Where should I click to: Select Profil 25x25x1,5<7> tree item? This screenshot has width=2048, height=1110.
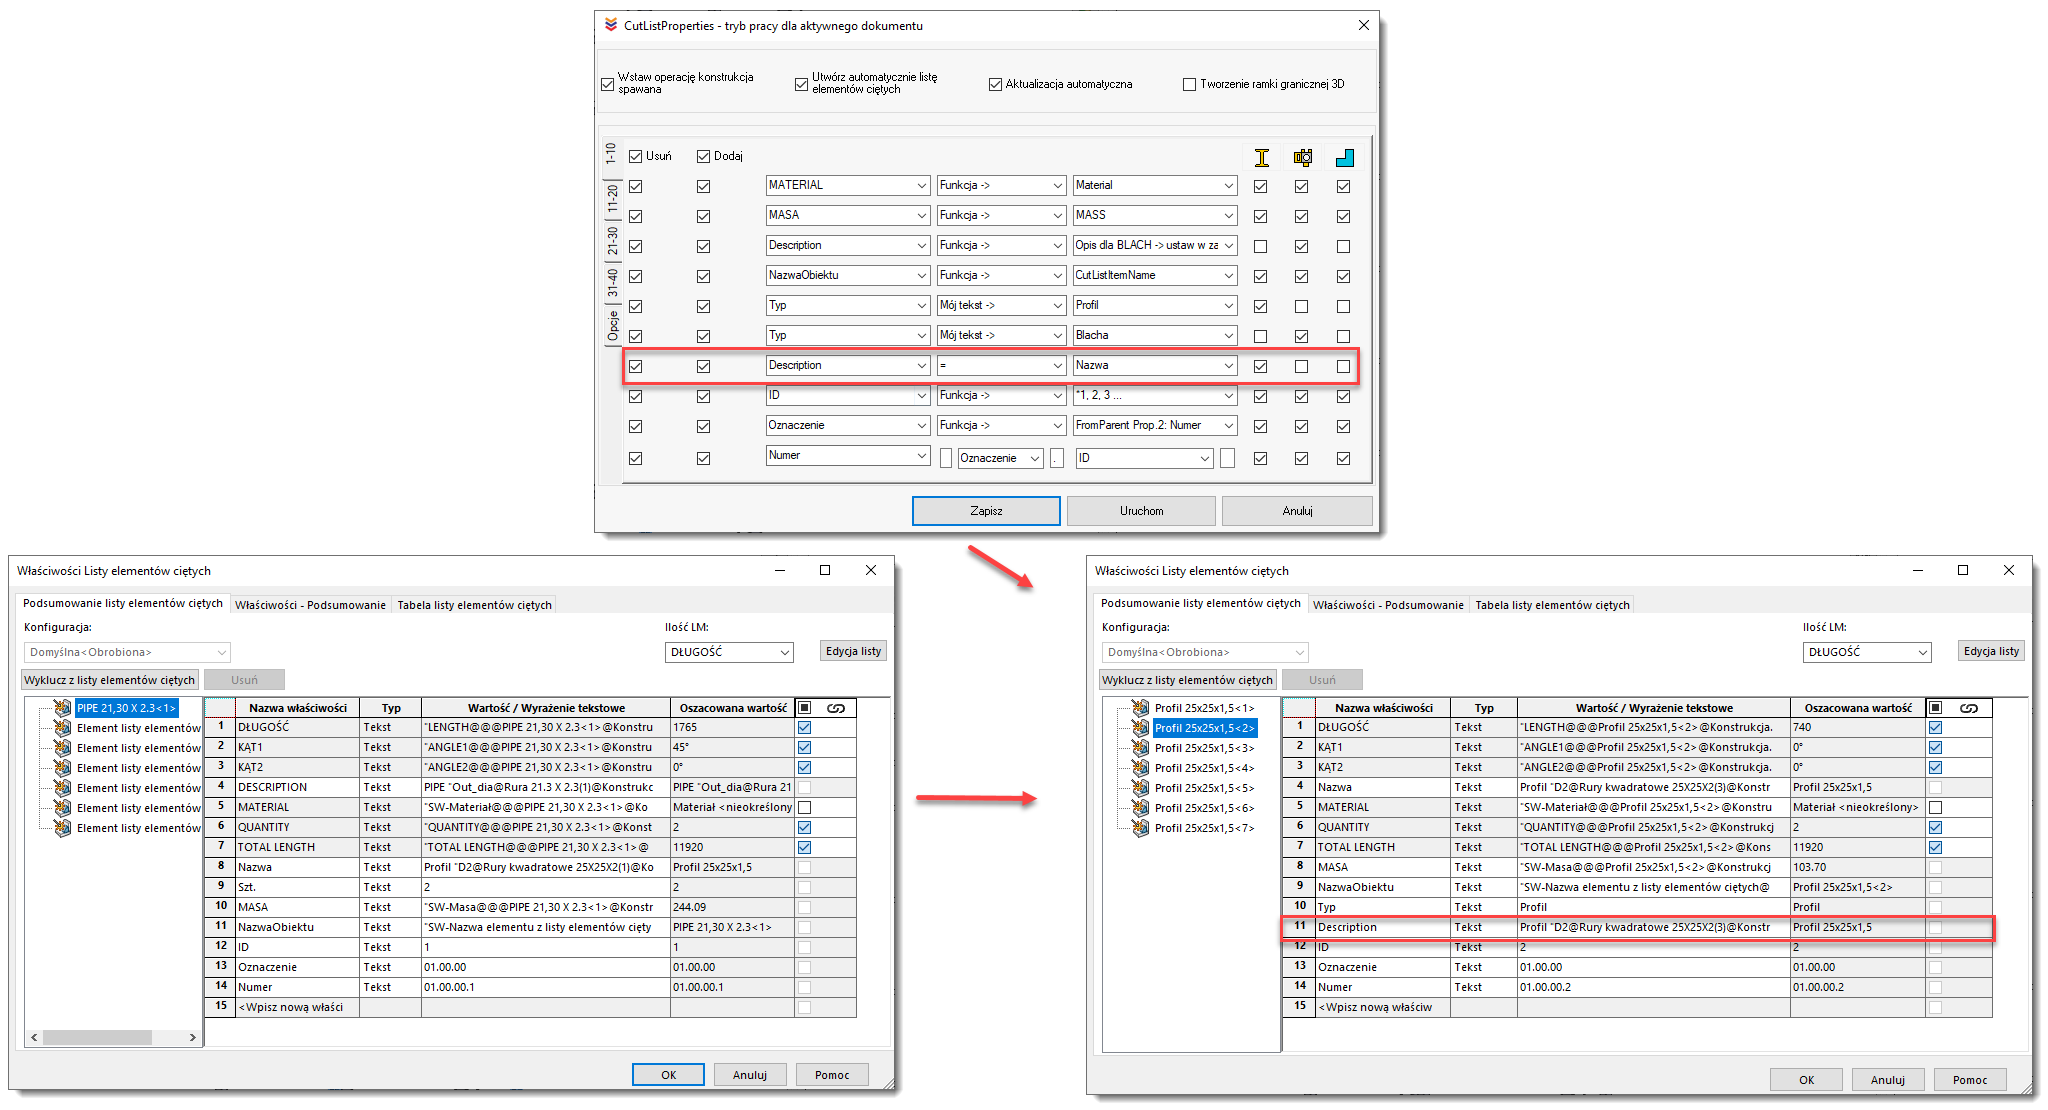[1203, 828]
